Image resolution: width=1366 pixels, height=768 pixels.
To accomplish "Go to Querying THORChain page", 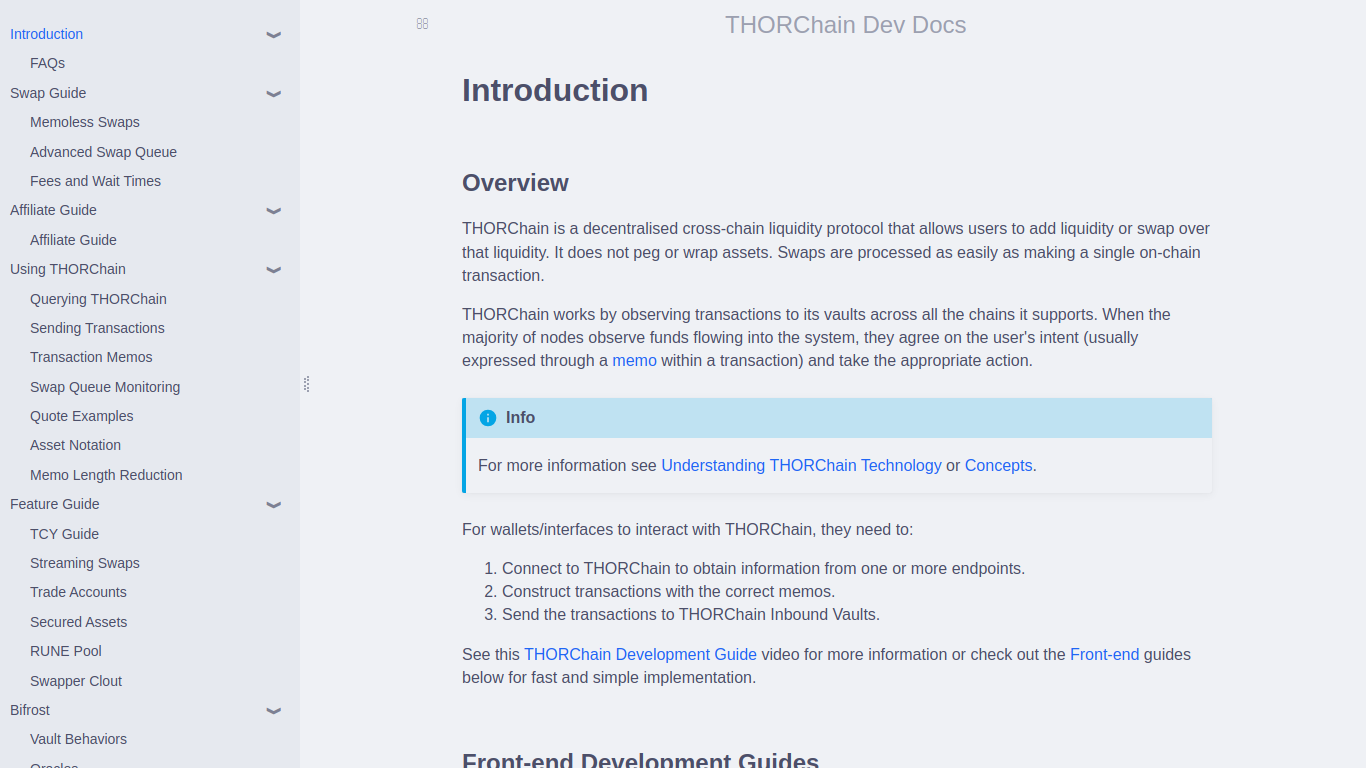I will pyautogui.click(x=98, y=299).
